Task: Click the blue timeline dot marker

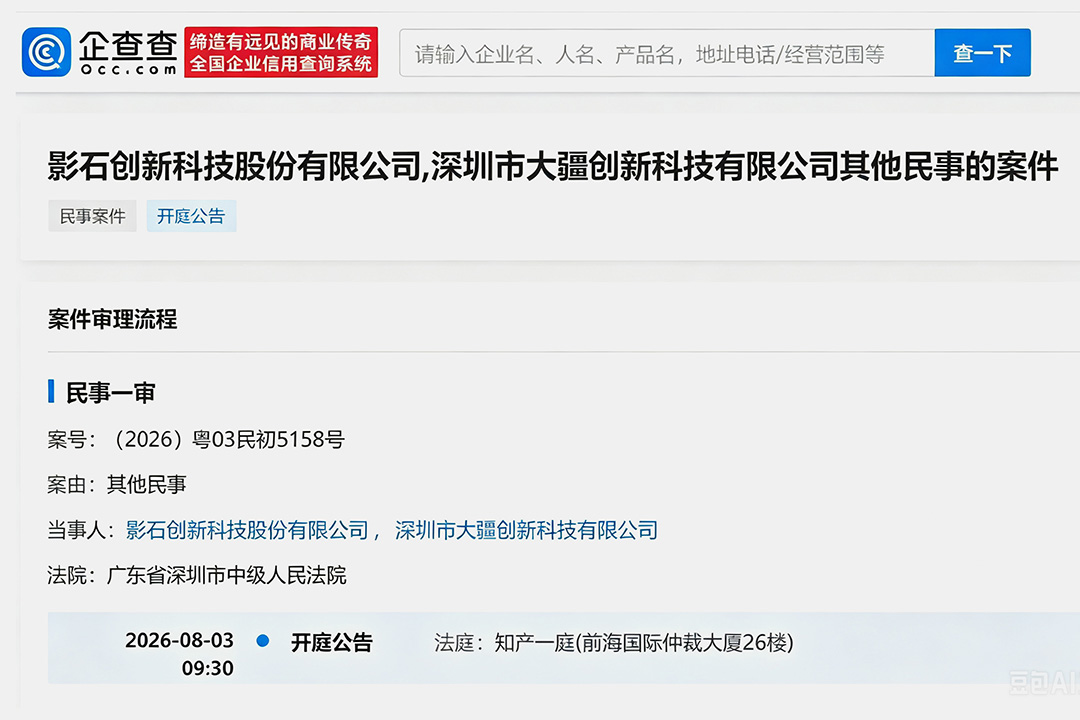Action: (x=262, y=641)
